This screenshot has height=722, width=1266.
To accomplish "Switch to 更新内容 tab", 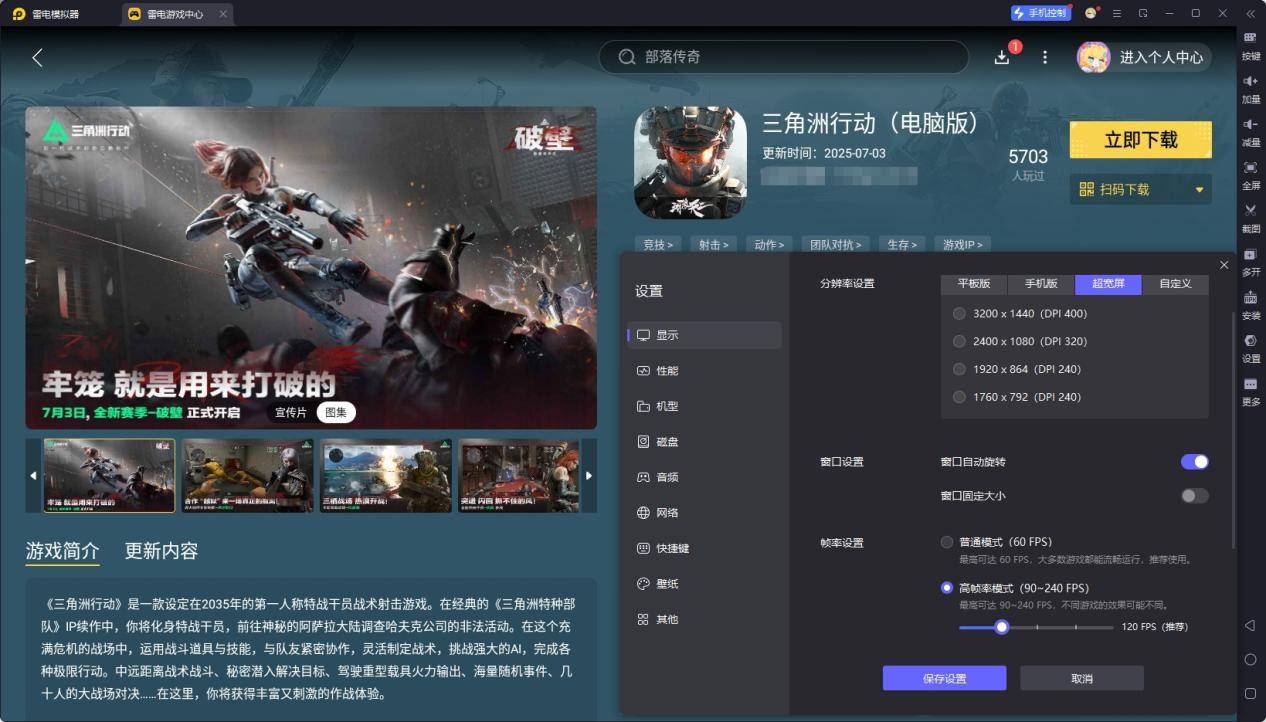I will click(x=161, y=551).
